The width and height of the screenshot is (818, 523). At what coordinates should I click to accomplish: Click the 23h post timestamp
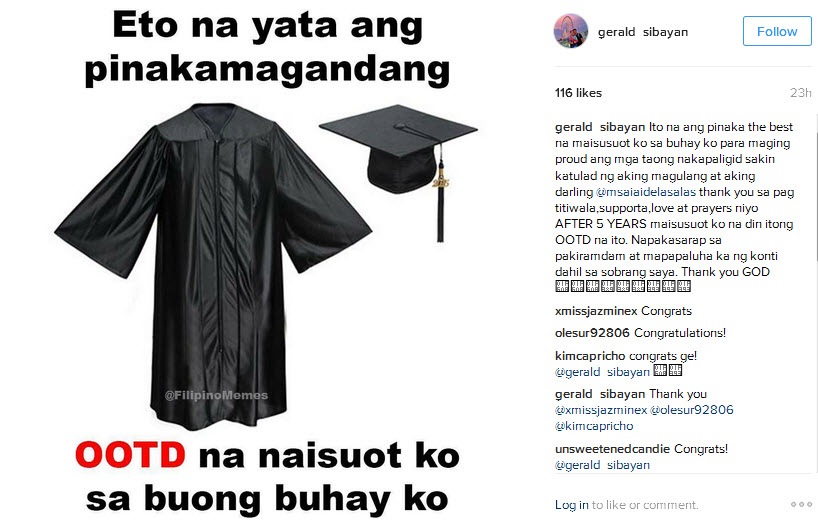pyautogui.click(x=800, y=93)
